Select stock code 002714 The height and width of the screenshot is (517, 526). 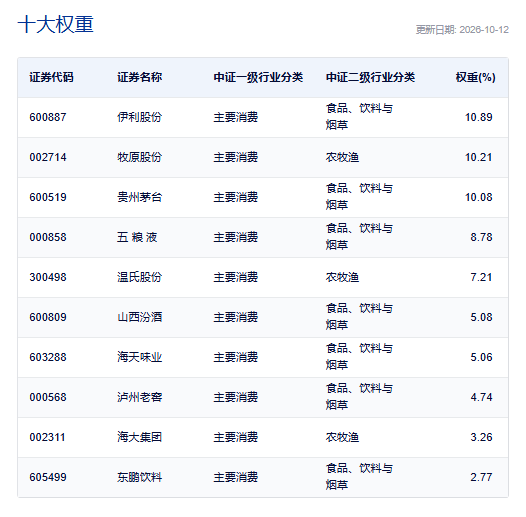[48, 157]
